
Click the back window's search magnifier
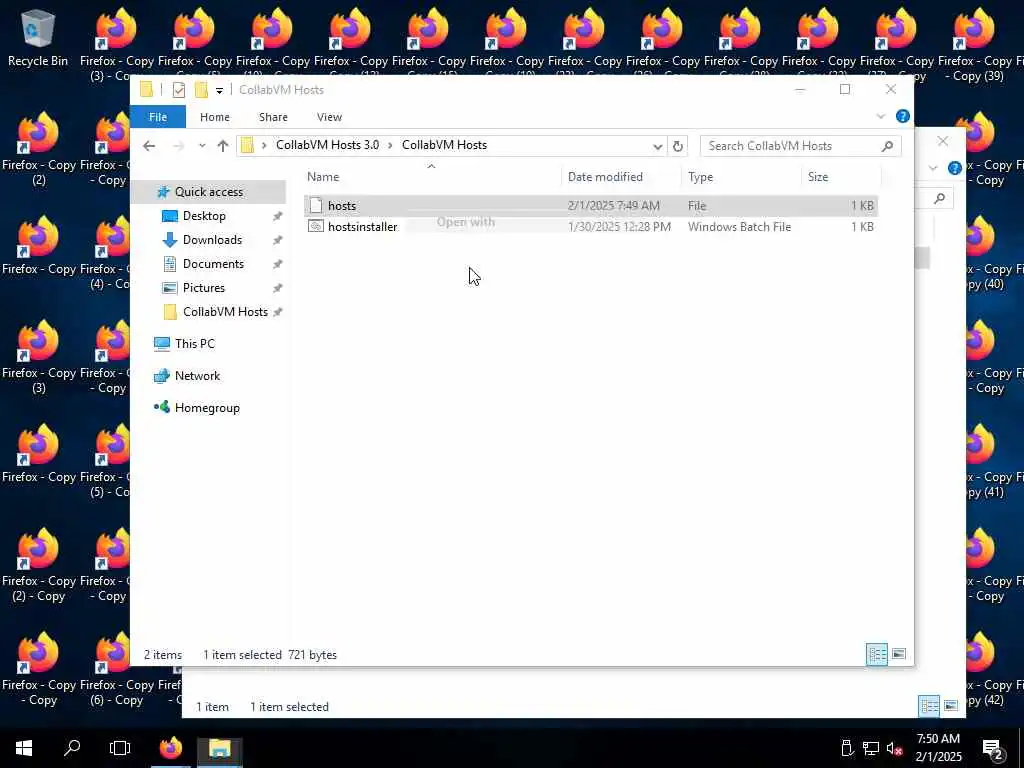(939, 198)
